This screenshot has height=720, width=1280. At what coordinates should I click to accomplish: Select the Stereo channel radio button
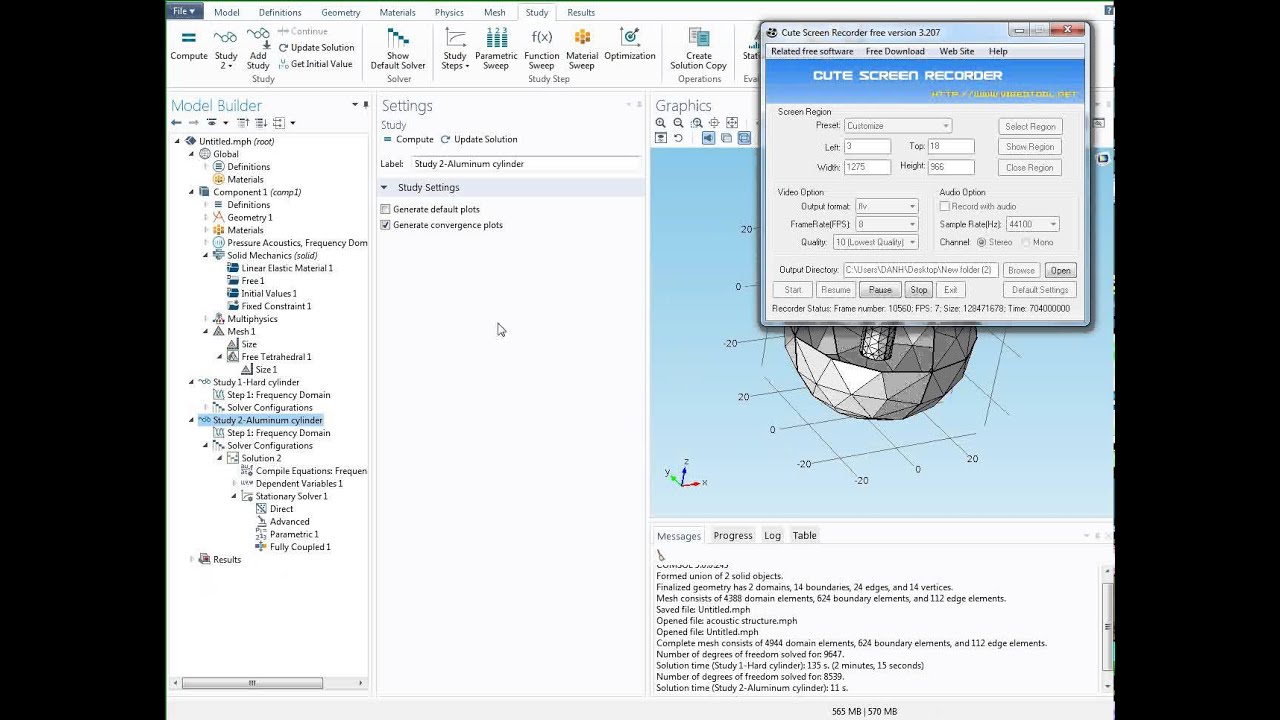[981, 242]
